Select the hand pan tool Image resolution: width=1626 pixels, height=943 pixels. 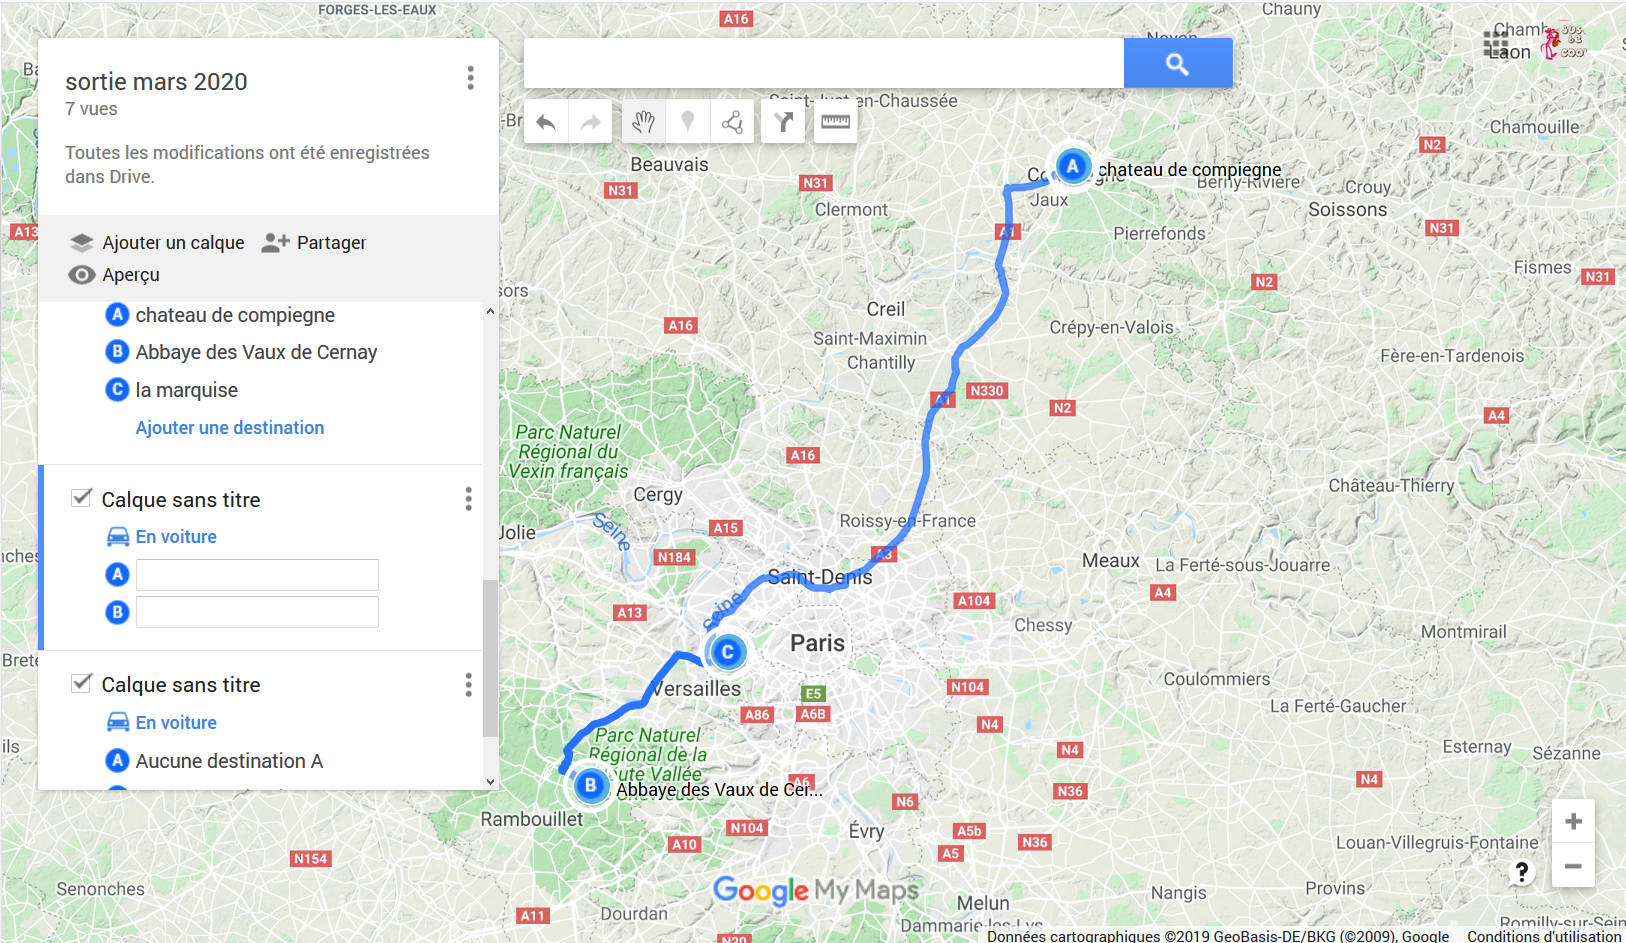(x=643, y=122)
